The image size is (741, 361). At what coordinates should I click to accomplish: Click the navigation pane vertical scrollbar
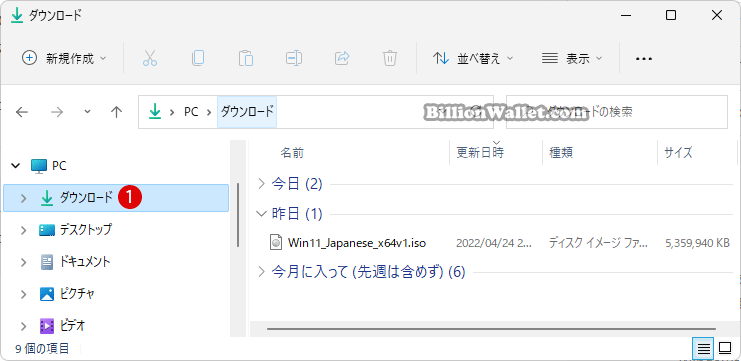[x=238, y=215]
